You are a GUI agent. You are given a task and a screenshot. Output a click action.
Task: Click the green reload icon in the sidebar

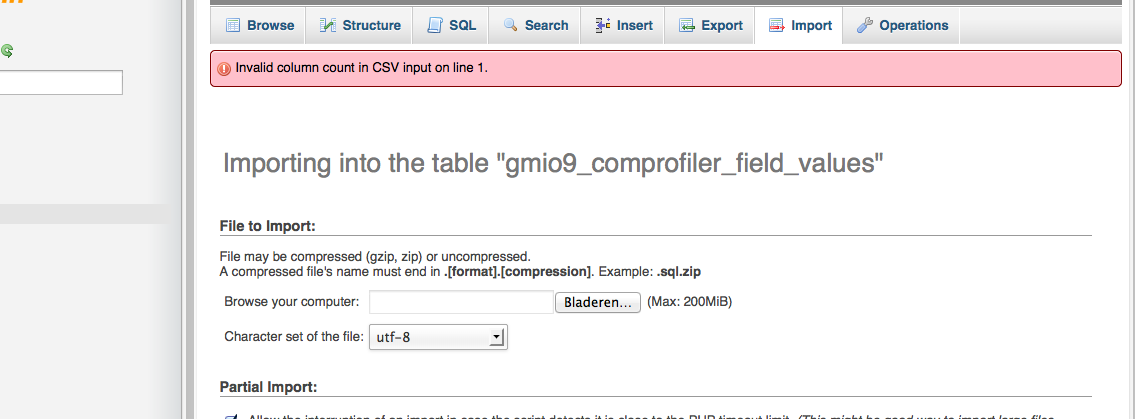[x=7, y=51]
